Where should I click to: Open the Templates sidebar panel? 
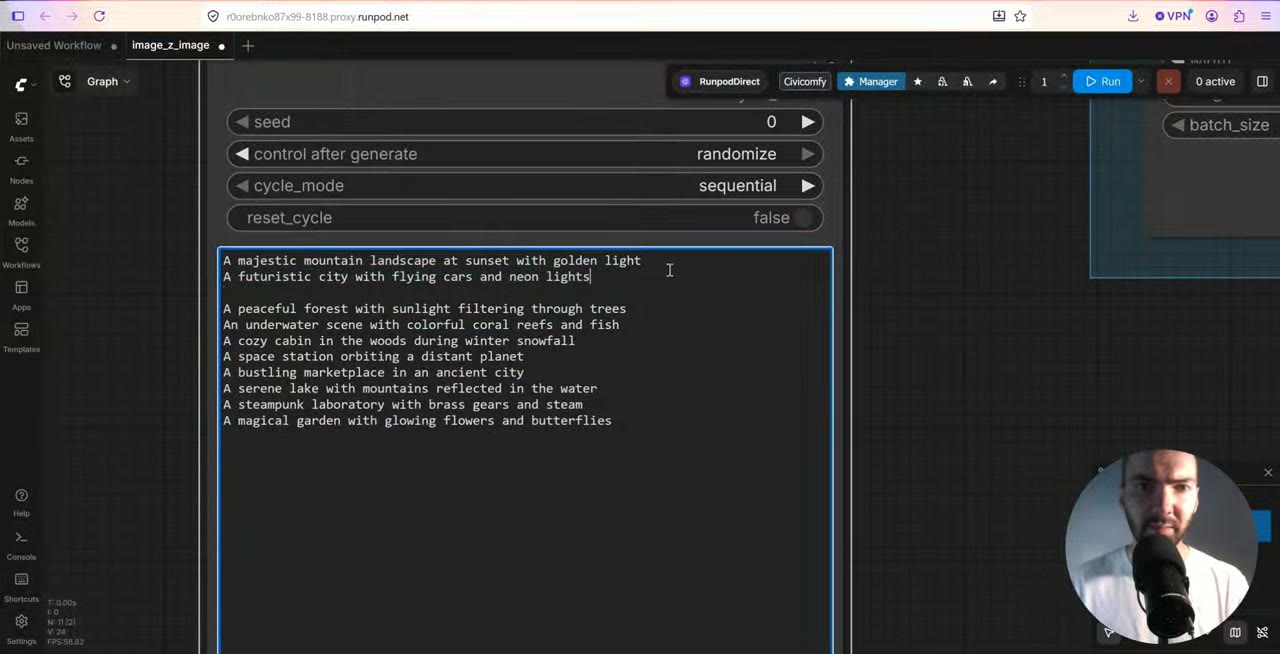(21, 336)
